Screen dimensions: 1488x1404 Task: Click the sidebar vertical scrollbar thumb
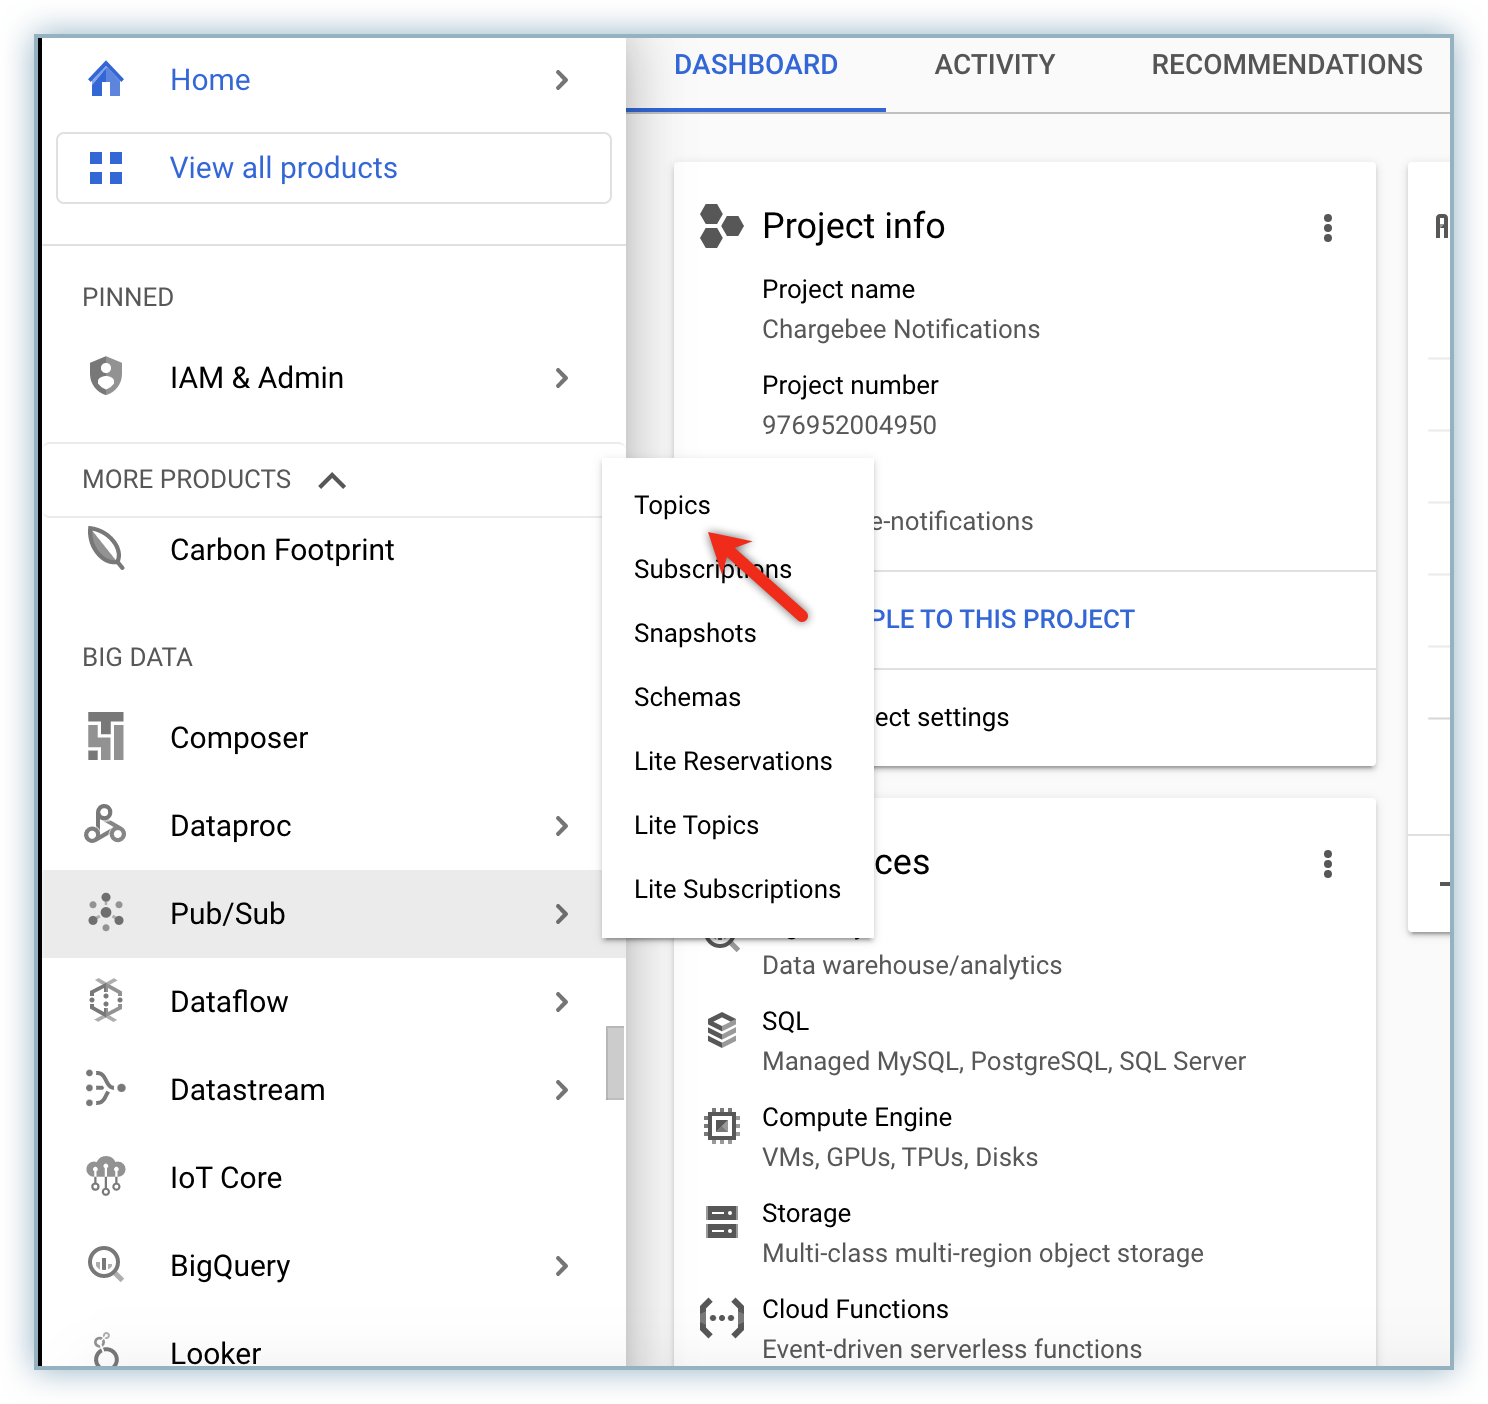click(x=615, y=1063)
